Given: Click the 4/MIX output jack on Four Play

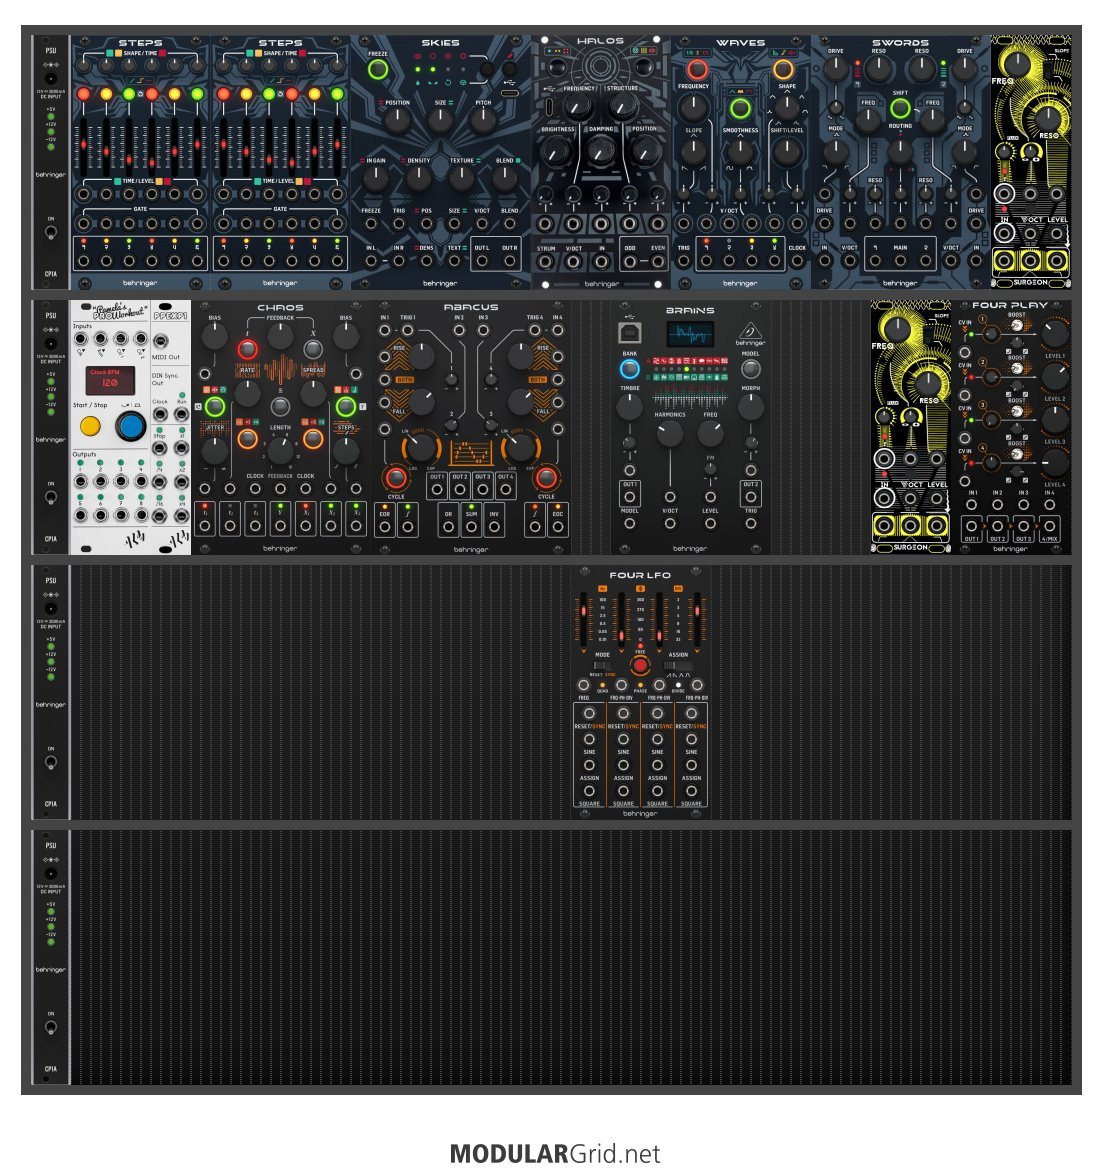Looking at the screenshot, I should (1049, 526).
